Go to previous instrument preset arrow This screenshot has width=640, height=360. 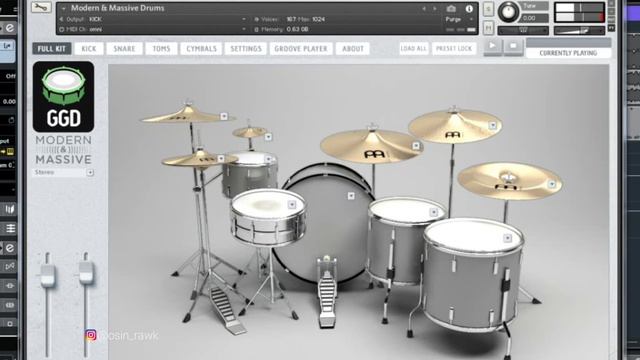424,9
